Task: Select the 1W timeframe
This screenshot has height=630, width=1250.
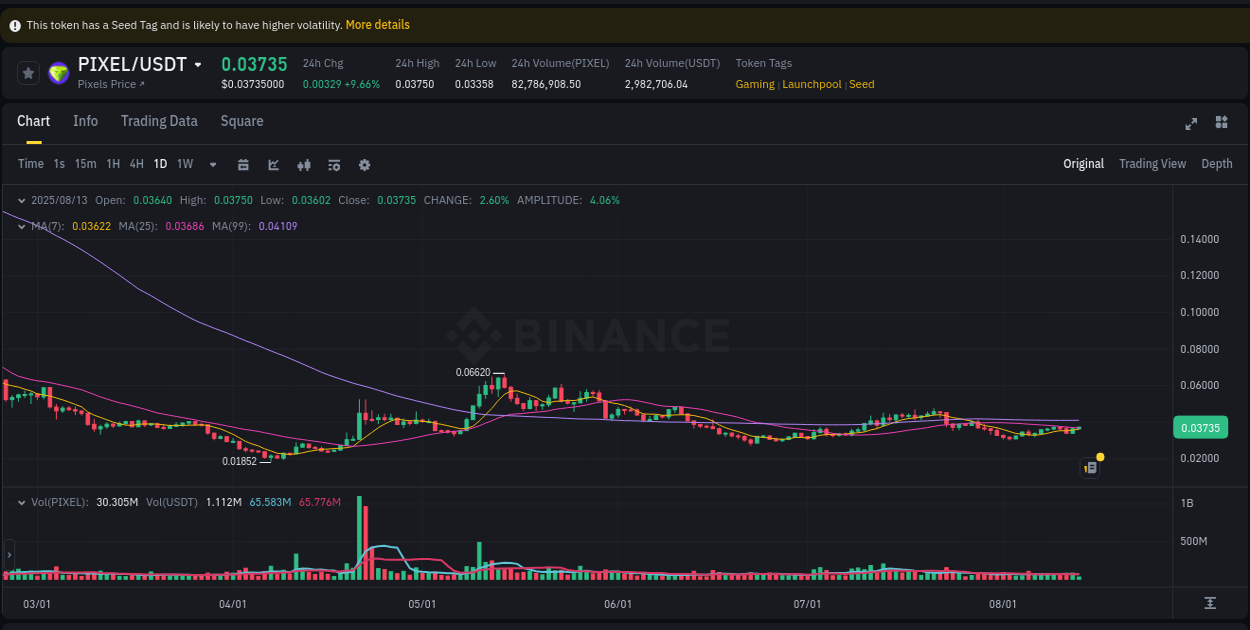Action: point(184,164)
